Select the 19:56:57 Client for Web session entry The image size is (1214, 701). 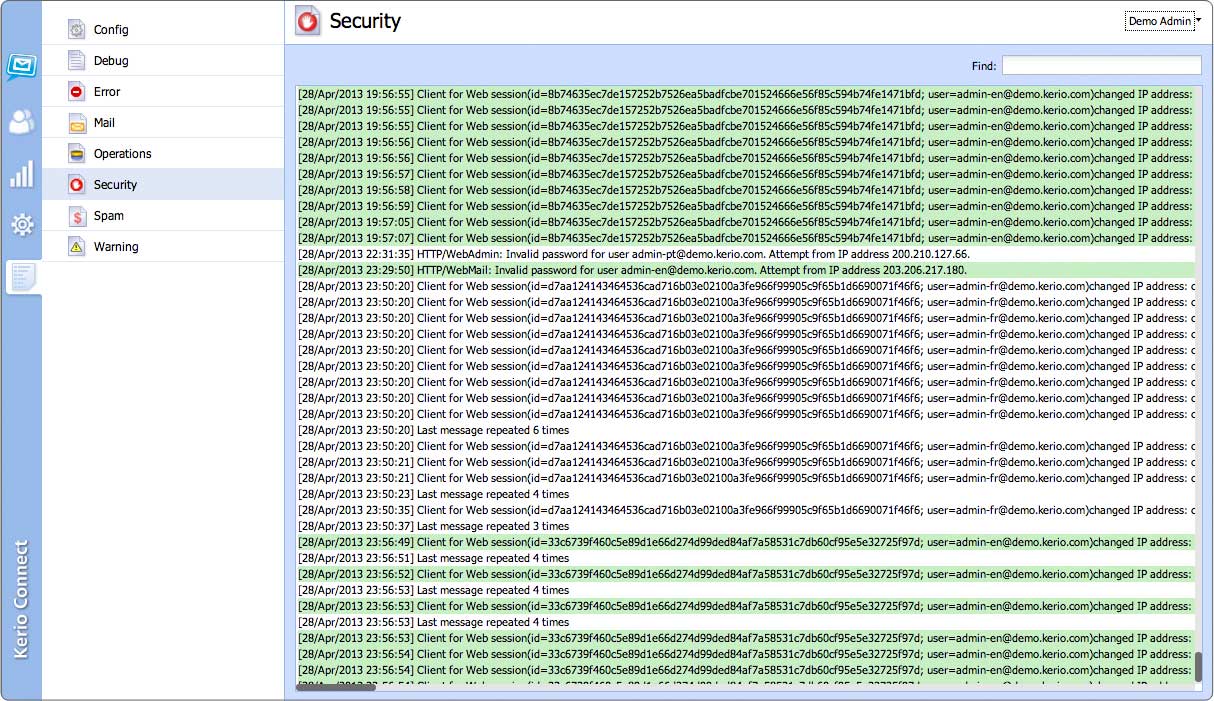[745, 174]
